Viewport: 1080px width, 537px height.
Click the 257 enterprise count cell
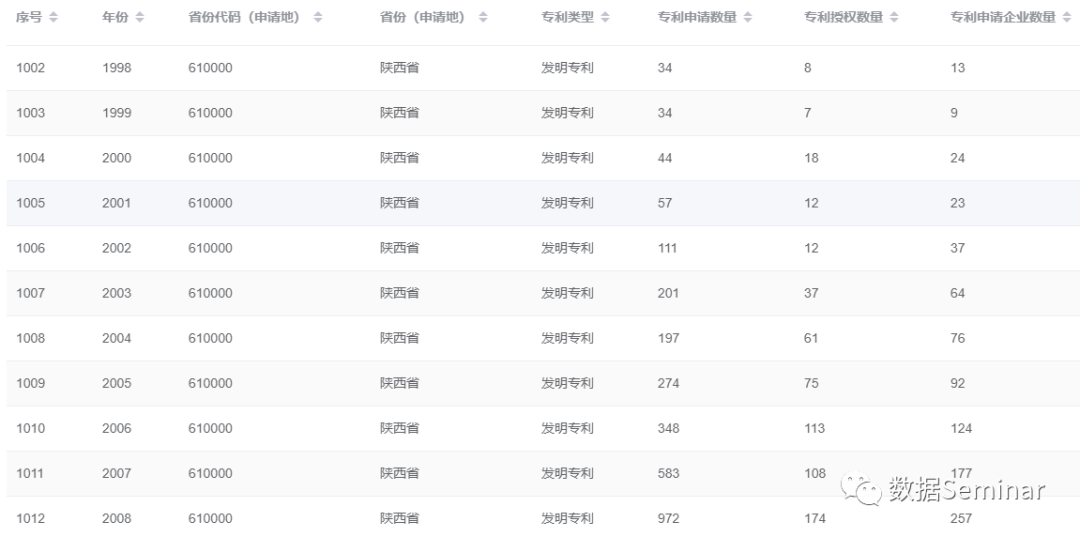pos(960,518)
